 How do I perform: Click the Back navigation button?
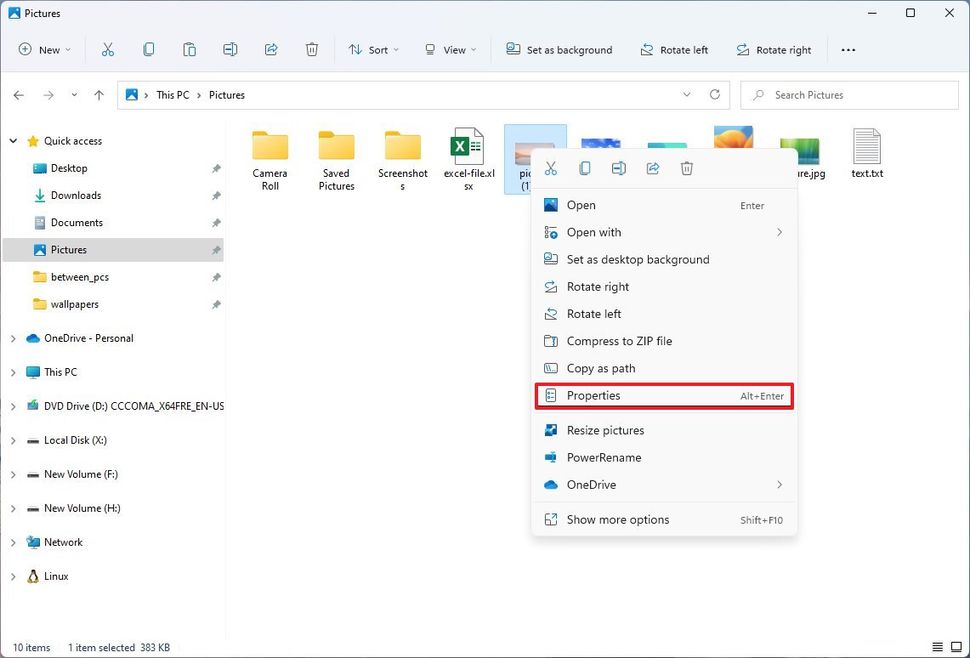[18, 94]
